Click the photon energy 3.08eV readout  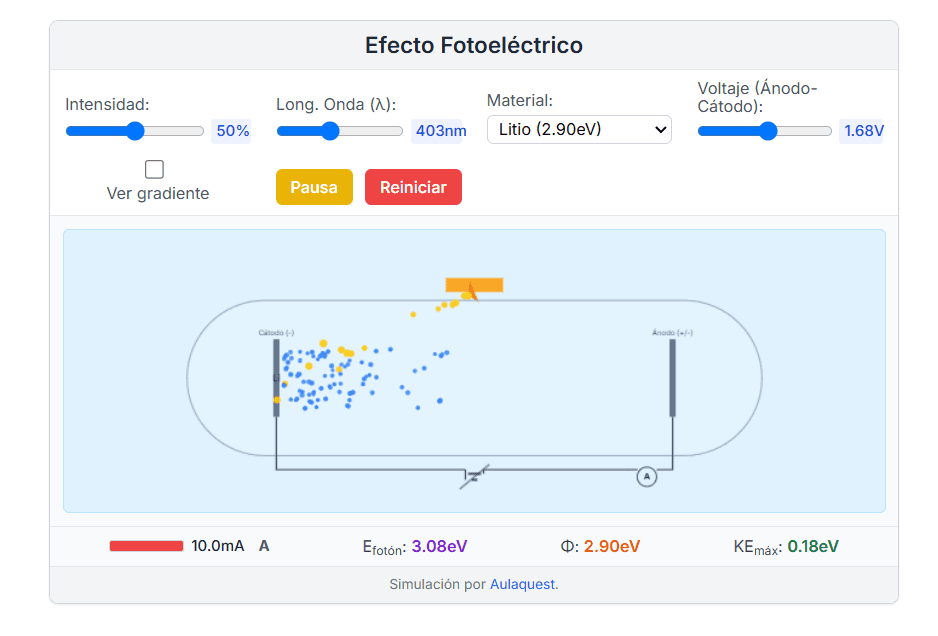click(439, 546)
